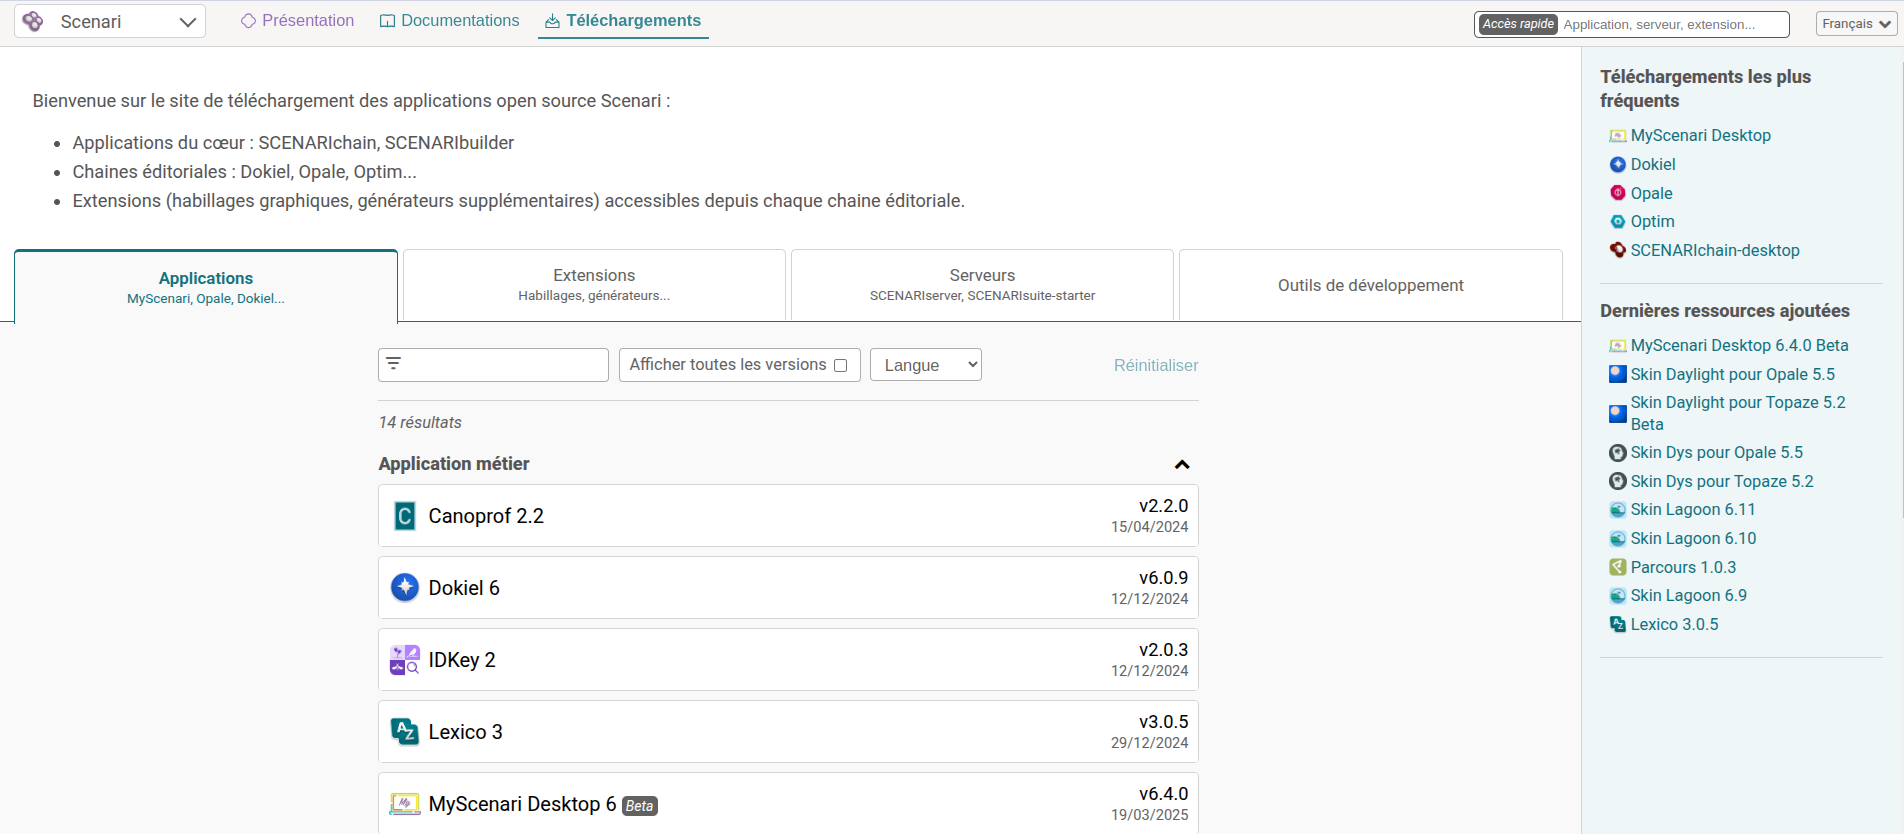Open the Lexico 3 download entry
This screenshot has height=834, width=1904.
(788, 732)
